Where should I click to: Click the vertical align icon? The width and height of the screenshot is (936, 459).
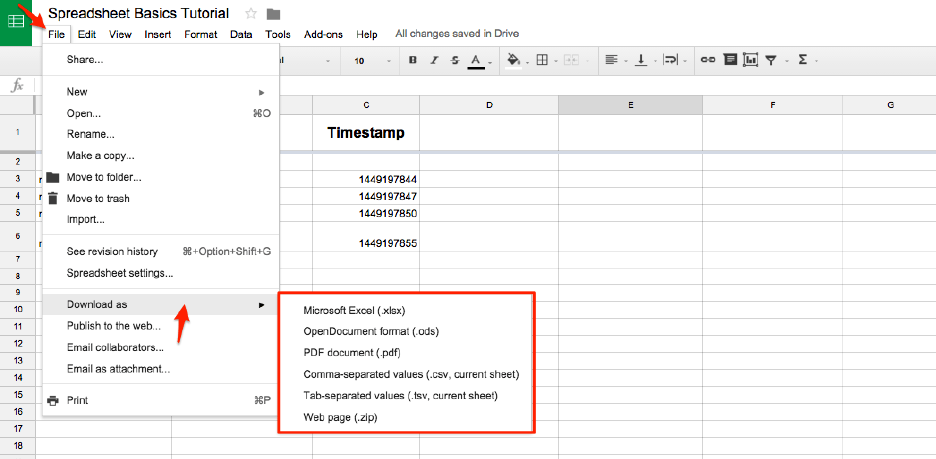click(641, 60)
